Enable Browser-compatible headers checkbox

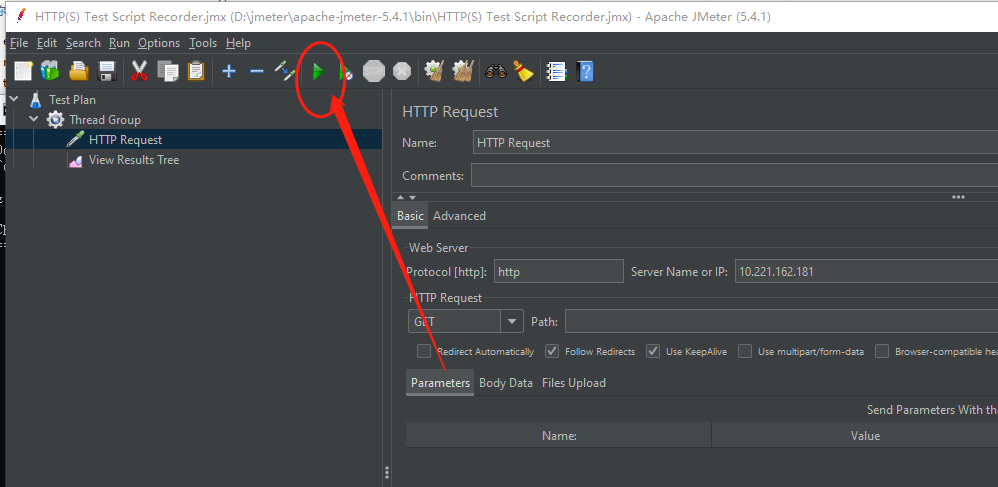point(882,351)
